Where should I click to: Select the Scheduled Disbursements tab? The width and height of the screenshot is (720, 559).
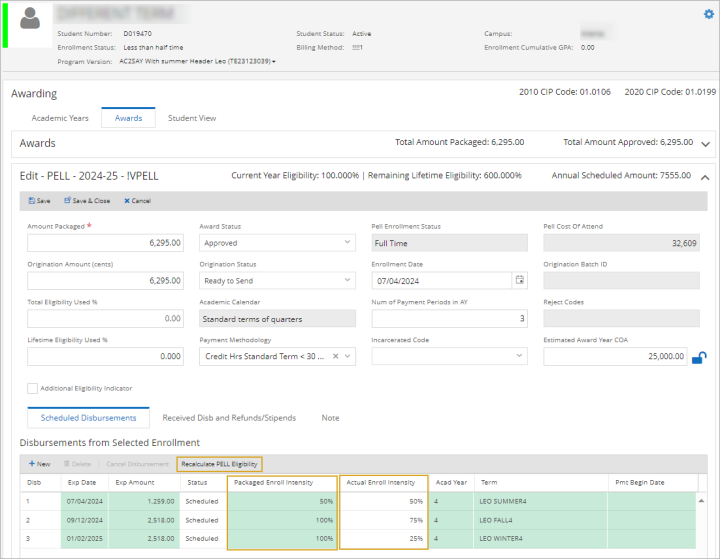89,418
